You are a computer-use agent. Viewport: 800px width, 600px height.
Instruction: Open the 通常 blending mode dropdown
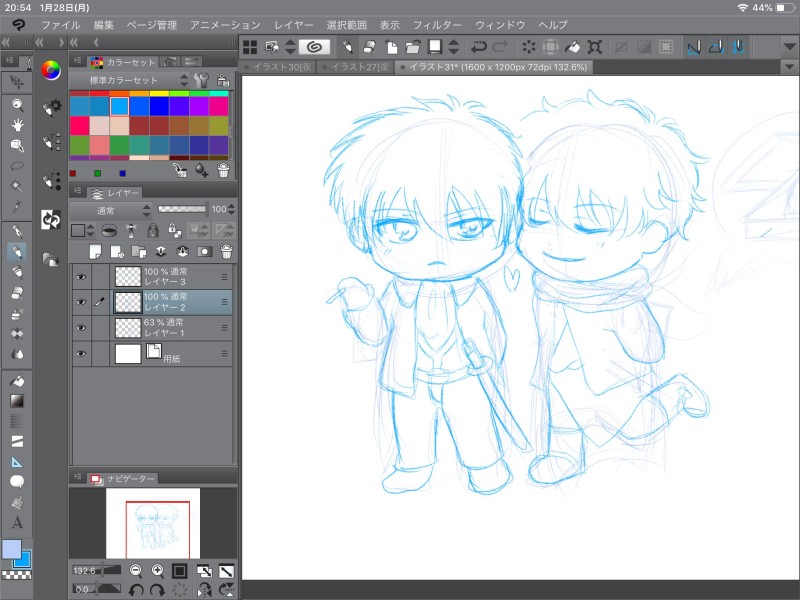click(x=111, y=210)
